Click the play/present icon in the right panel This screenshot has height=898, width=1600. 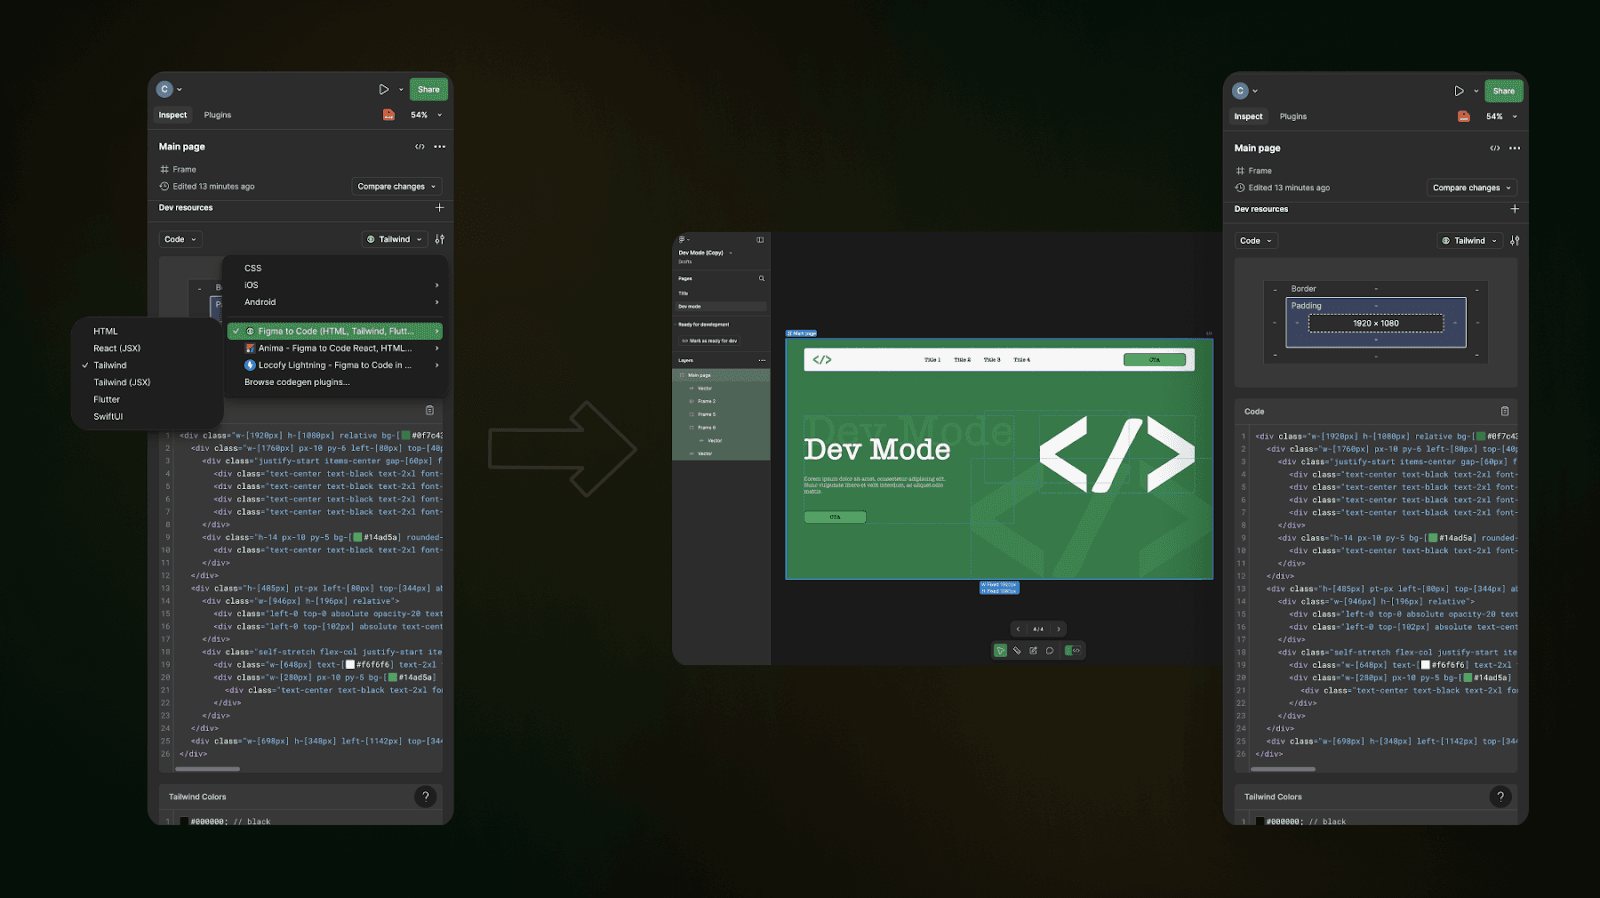(x=1459, y=91)
